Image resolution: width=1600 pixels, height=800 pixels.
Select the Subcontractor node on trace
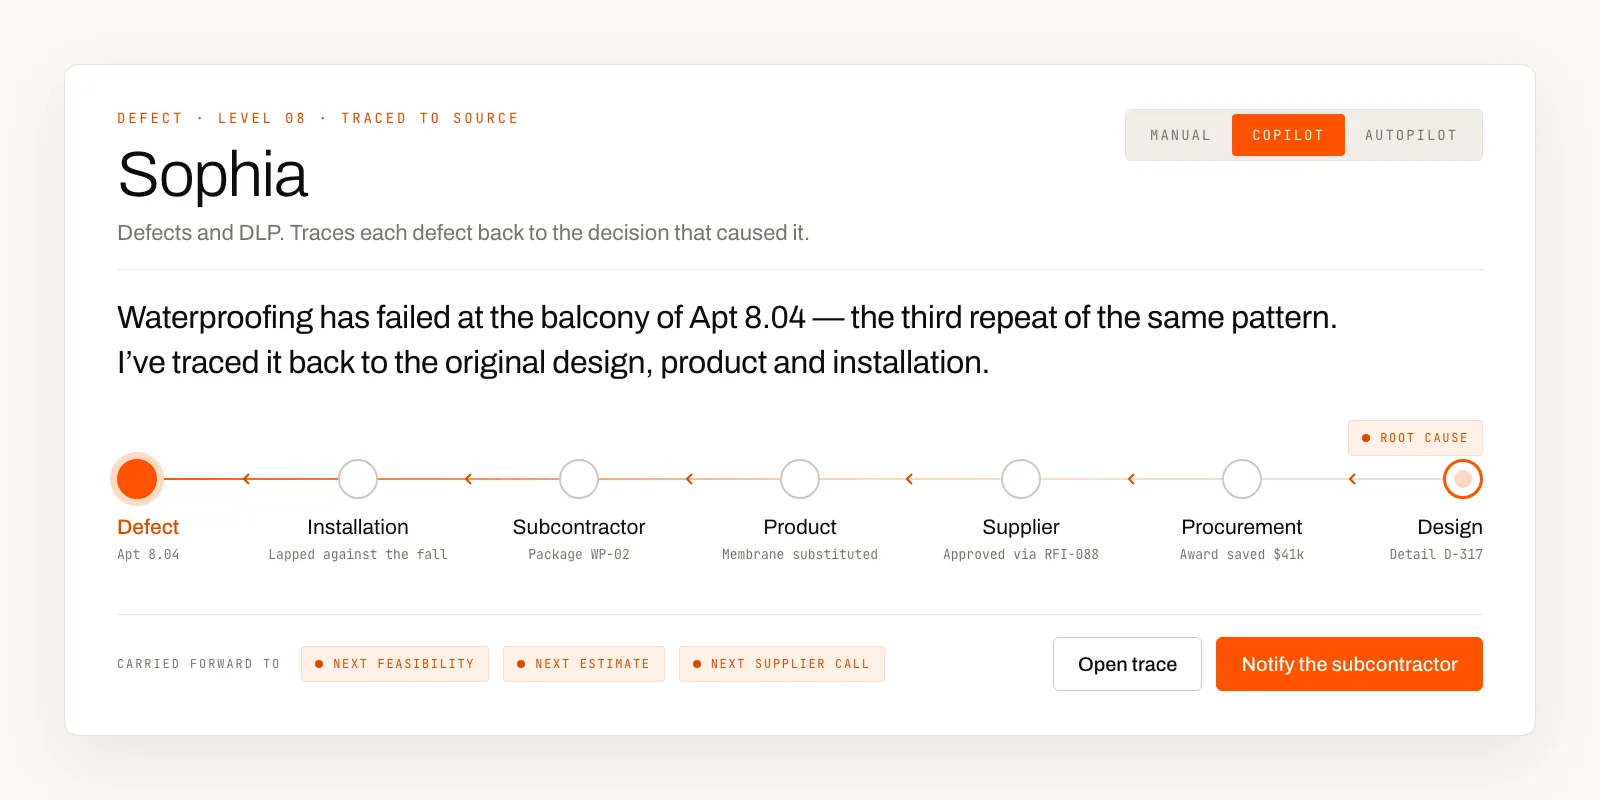click(579, 479)
